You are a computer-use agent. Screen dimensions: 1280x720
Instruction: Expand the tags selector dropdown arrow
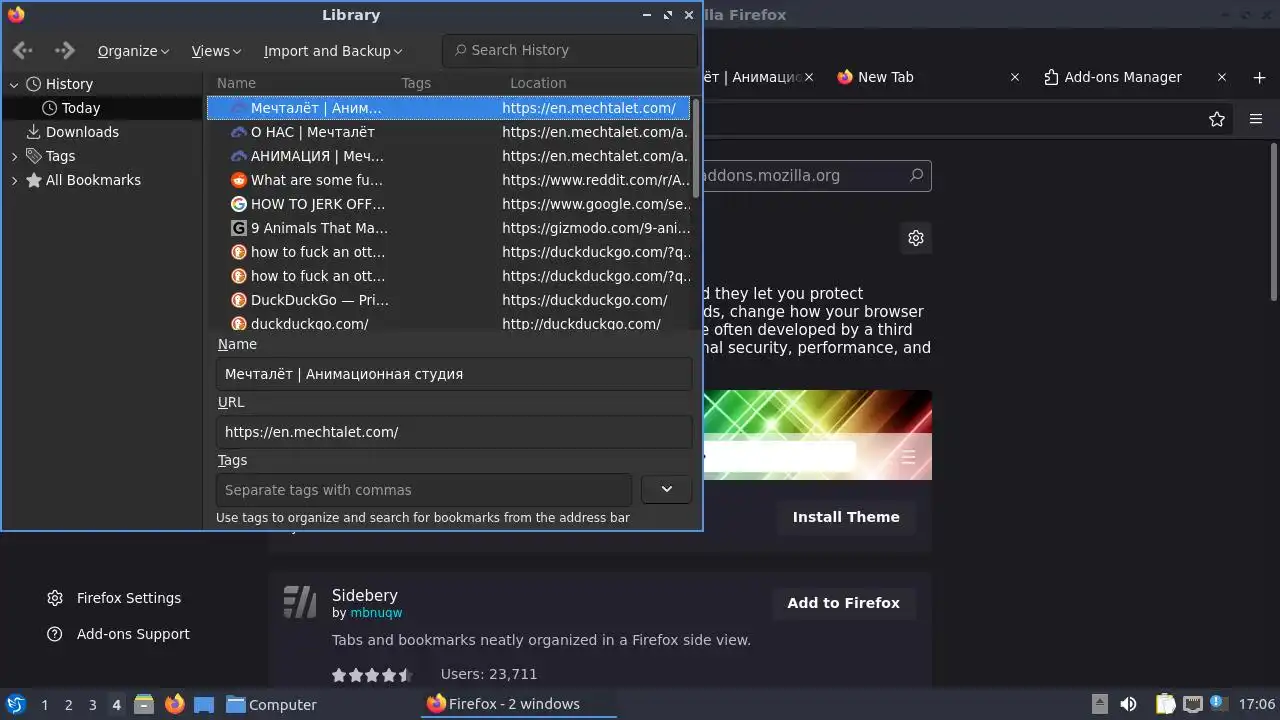click(666, 489)
